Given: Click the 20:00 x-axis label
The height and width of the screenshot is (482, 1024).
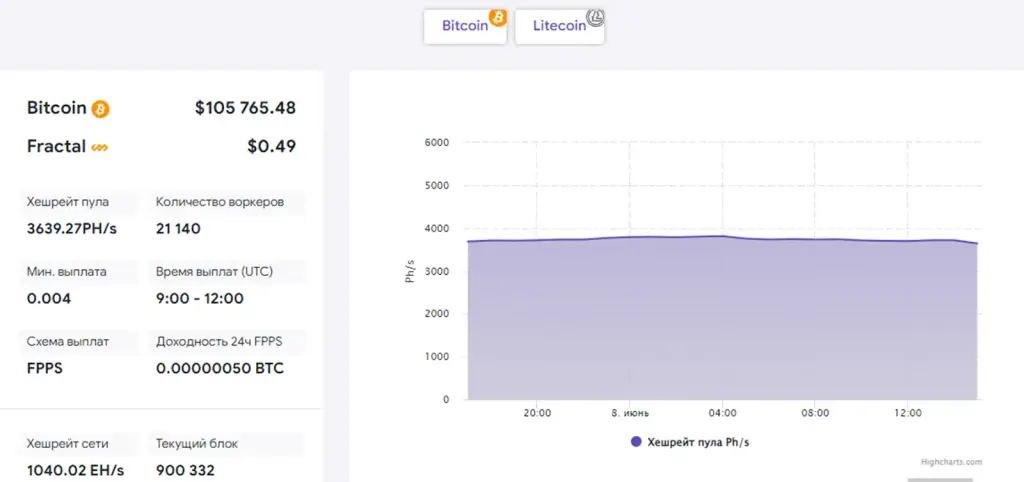Looking at the screenshot, I should click(x=537, y=413).
